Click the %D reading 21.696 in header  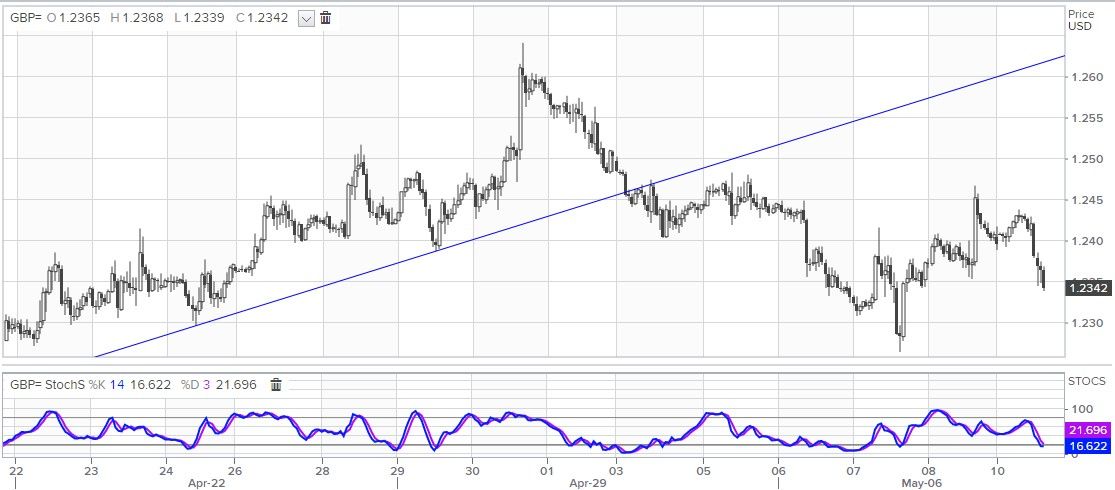click(236, 385)
